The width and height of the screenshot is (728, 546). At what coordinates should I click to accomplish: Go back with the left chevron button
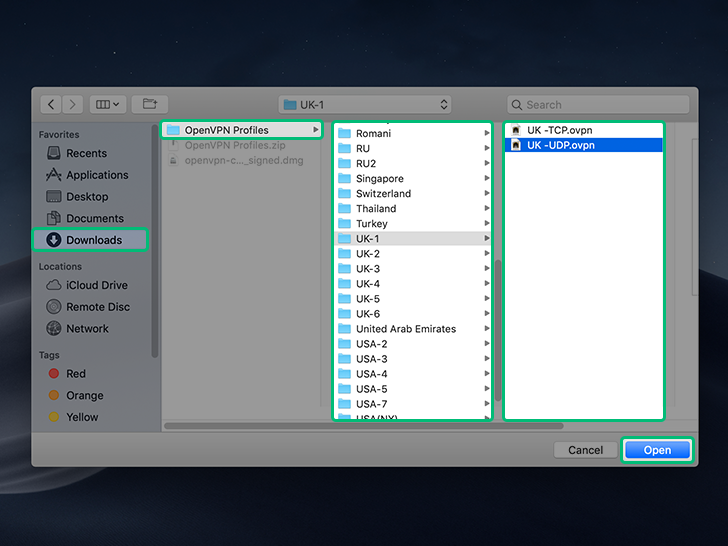click(51, 104)
